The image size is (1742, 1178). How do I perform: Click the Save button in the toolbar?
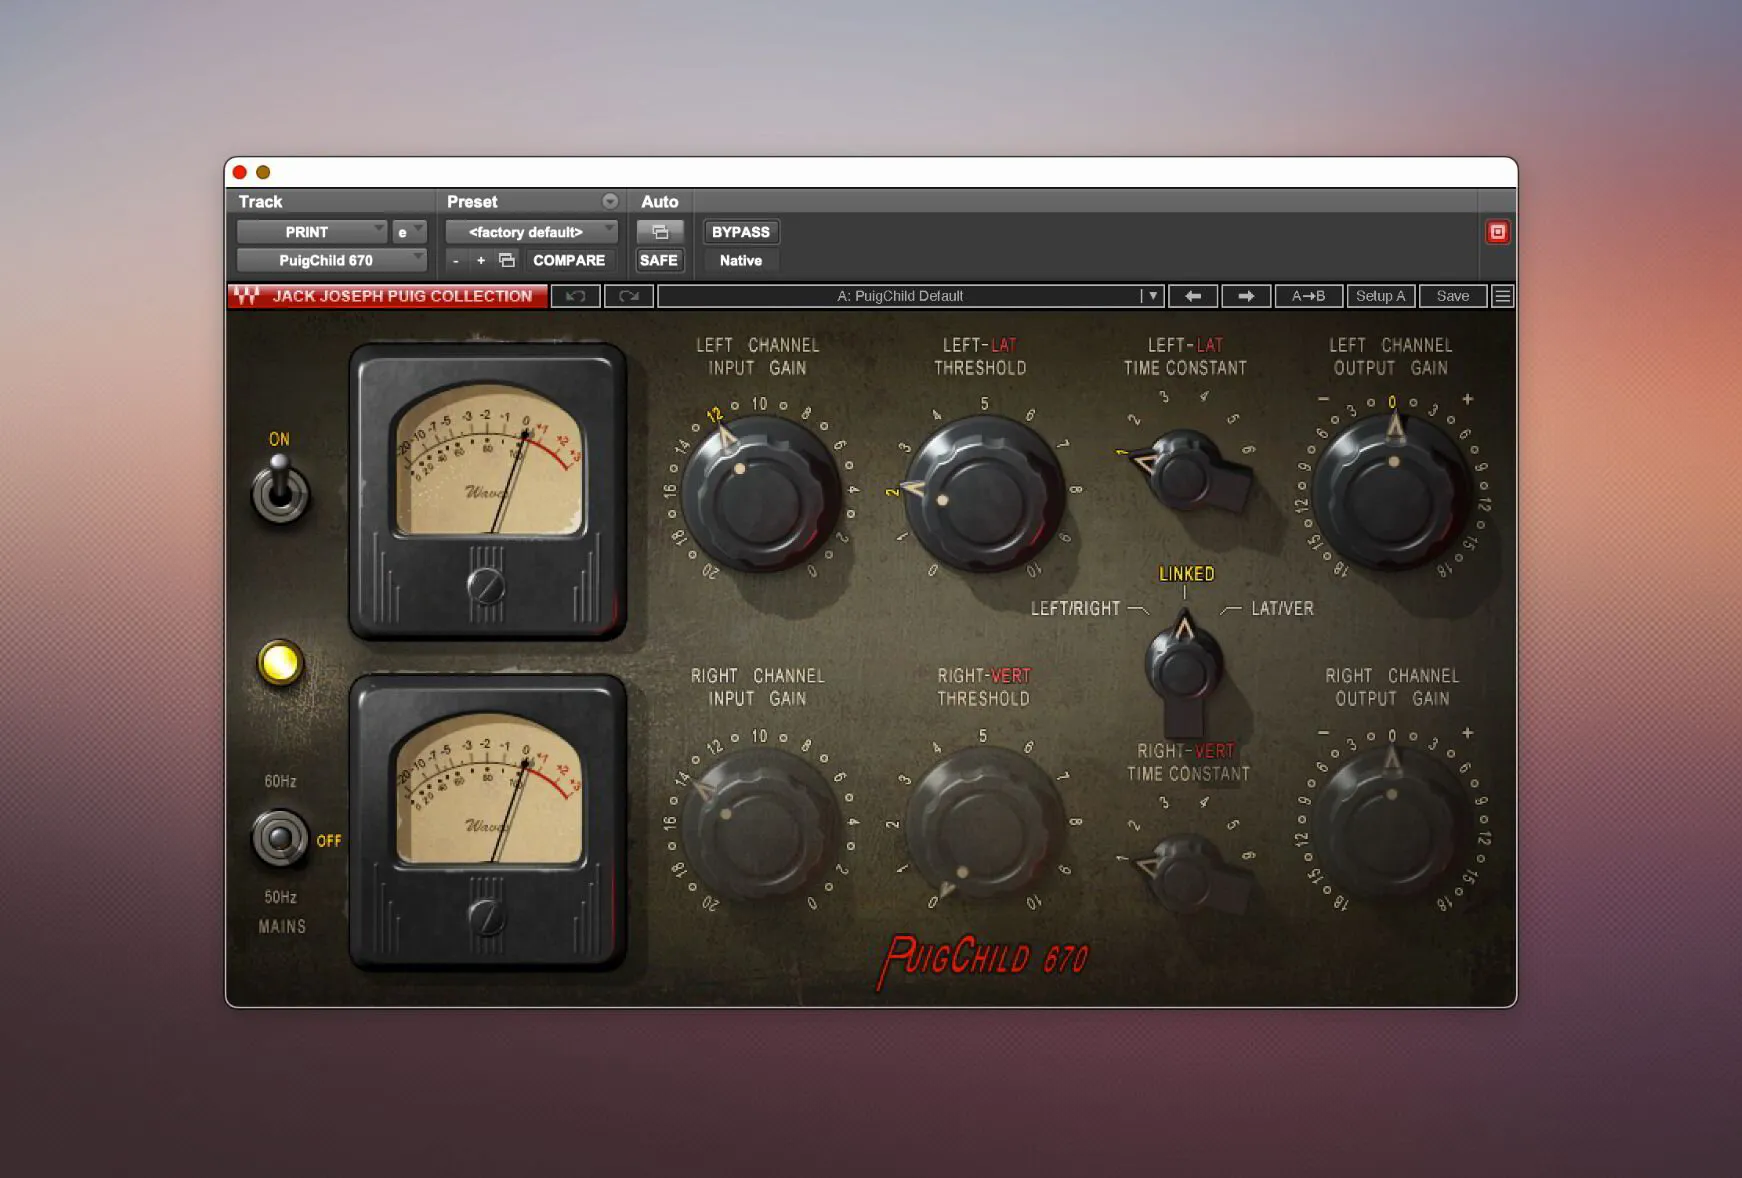click(x=1452, y=296)
